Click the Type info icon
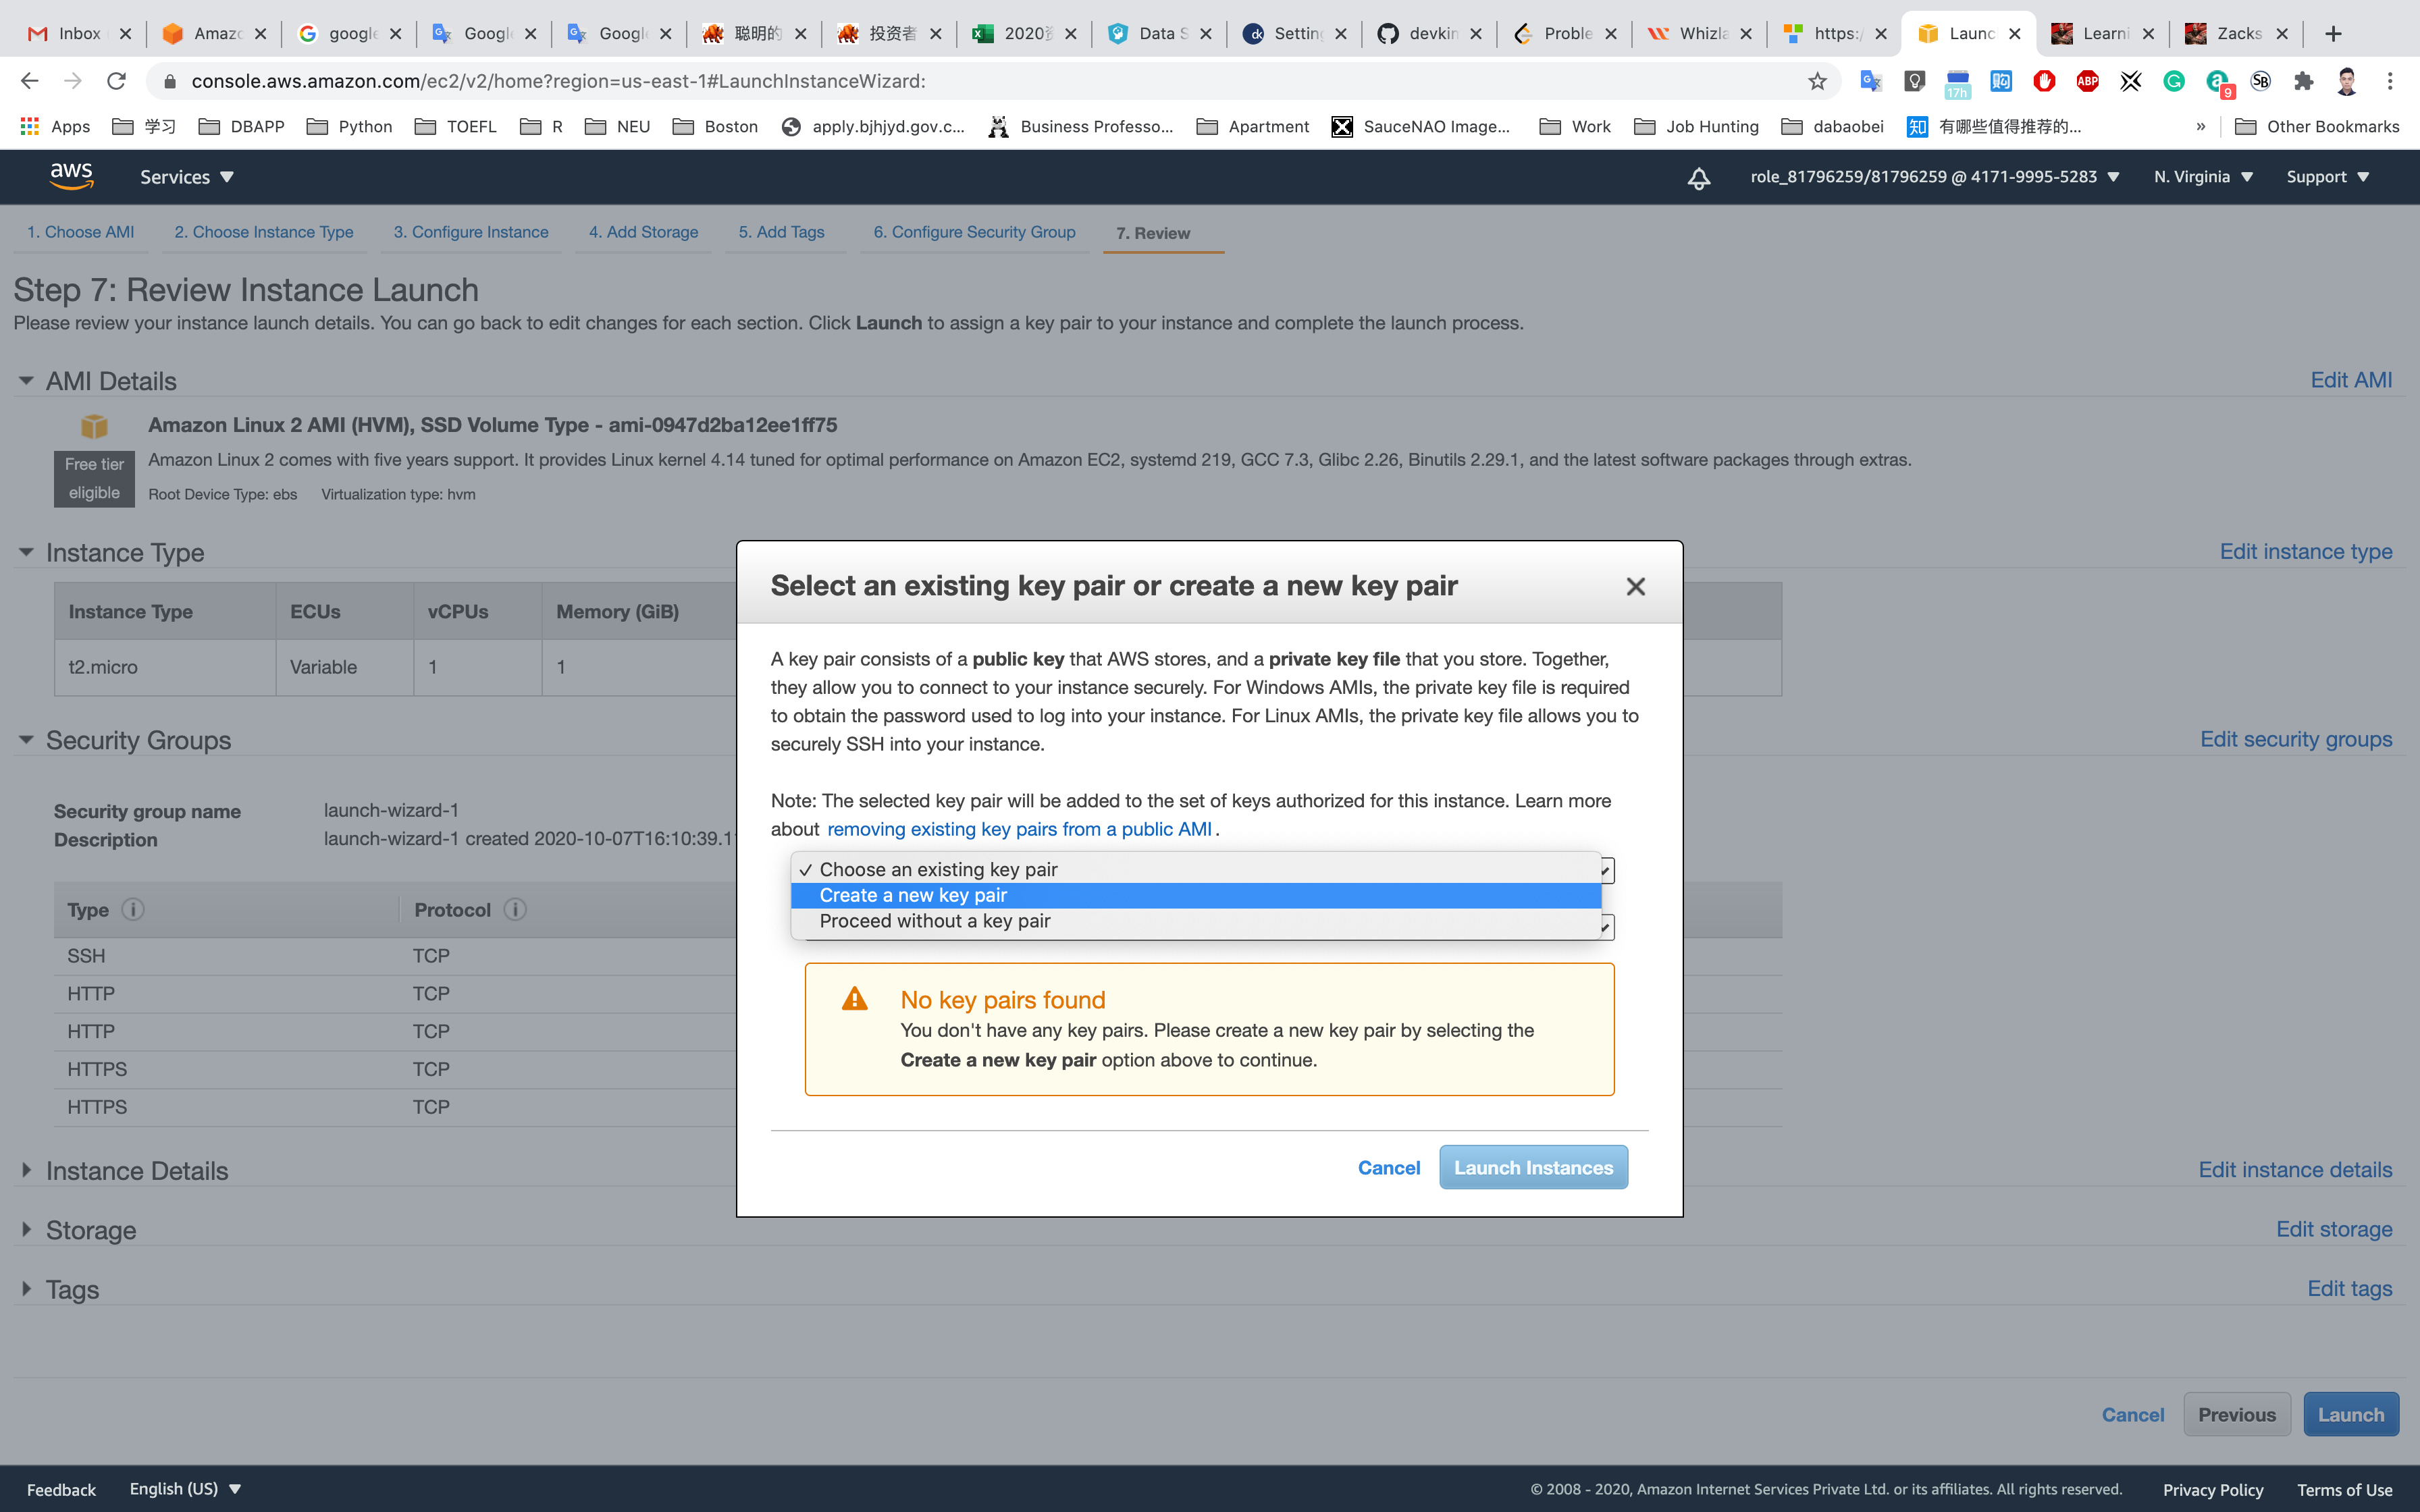This screenshot has height=1512, width=2420. 133,909
